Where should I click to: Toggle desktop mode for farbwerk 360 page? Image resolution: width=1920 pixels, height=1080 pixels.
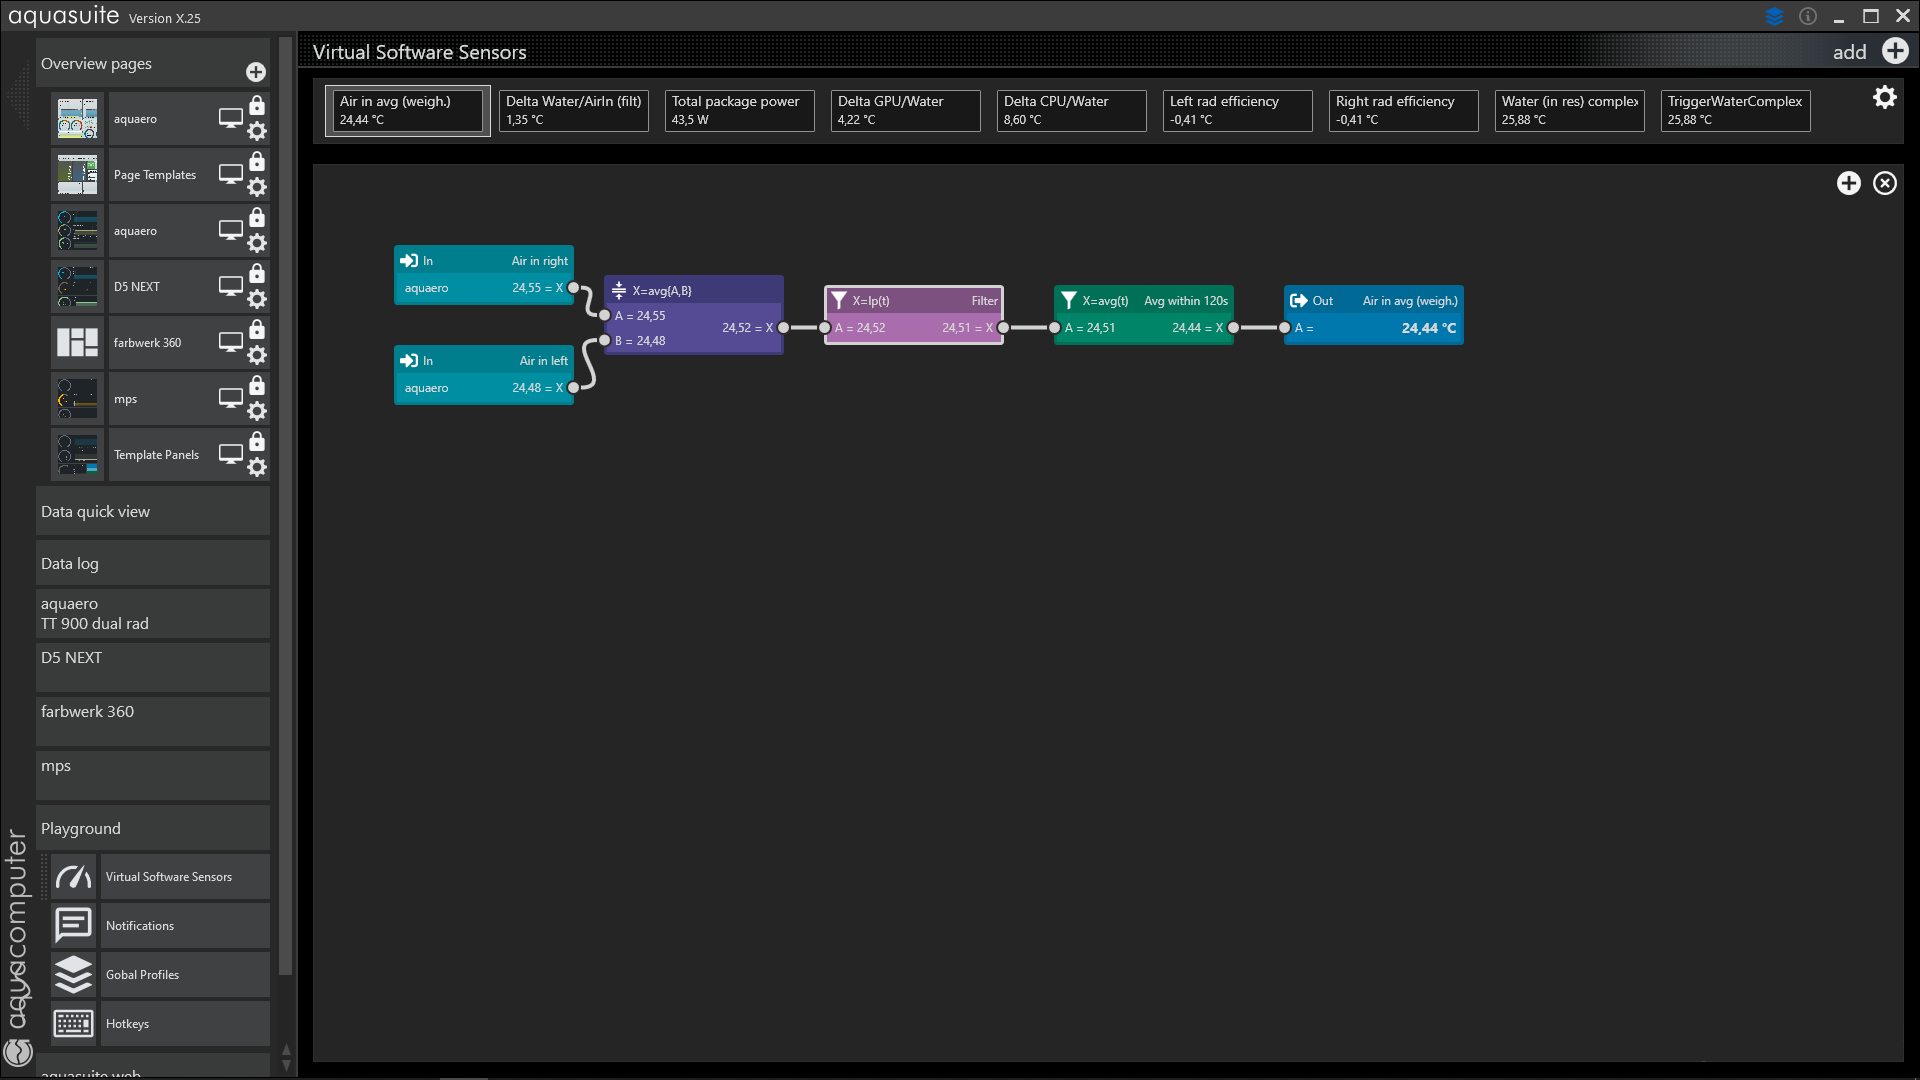pos(231,342)
